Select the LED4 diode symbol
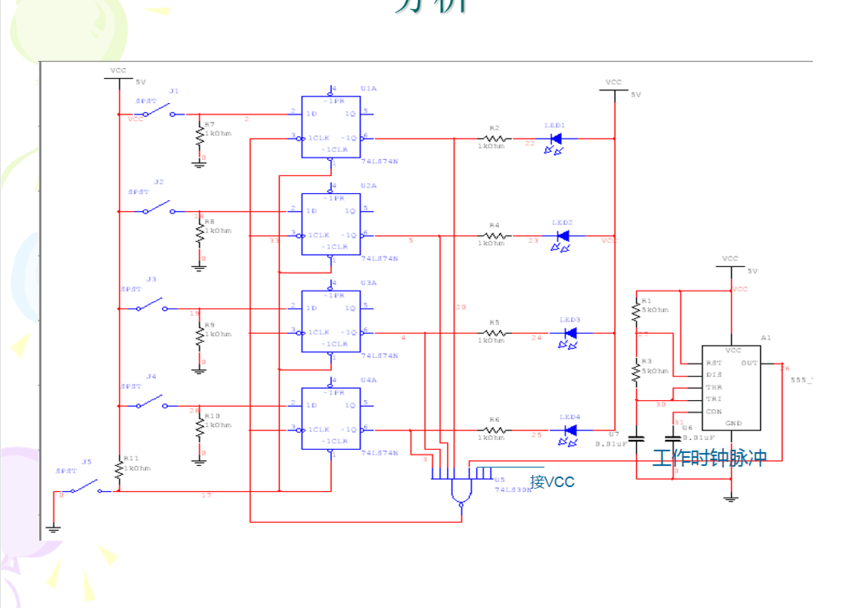The width and height of the screenshot is (860, 608). [x=570, y=431]
